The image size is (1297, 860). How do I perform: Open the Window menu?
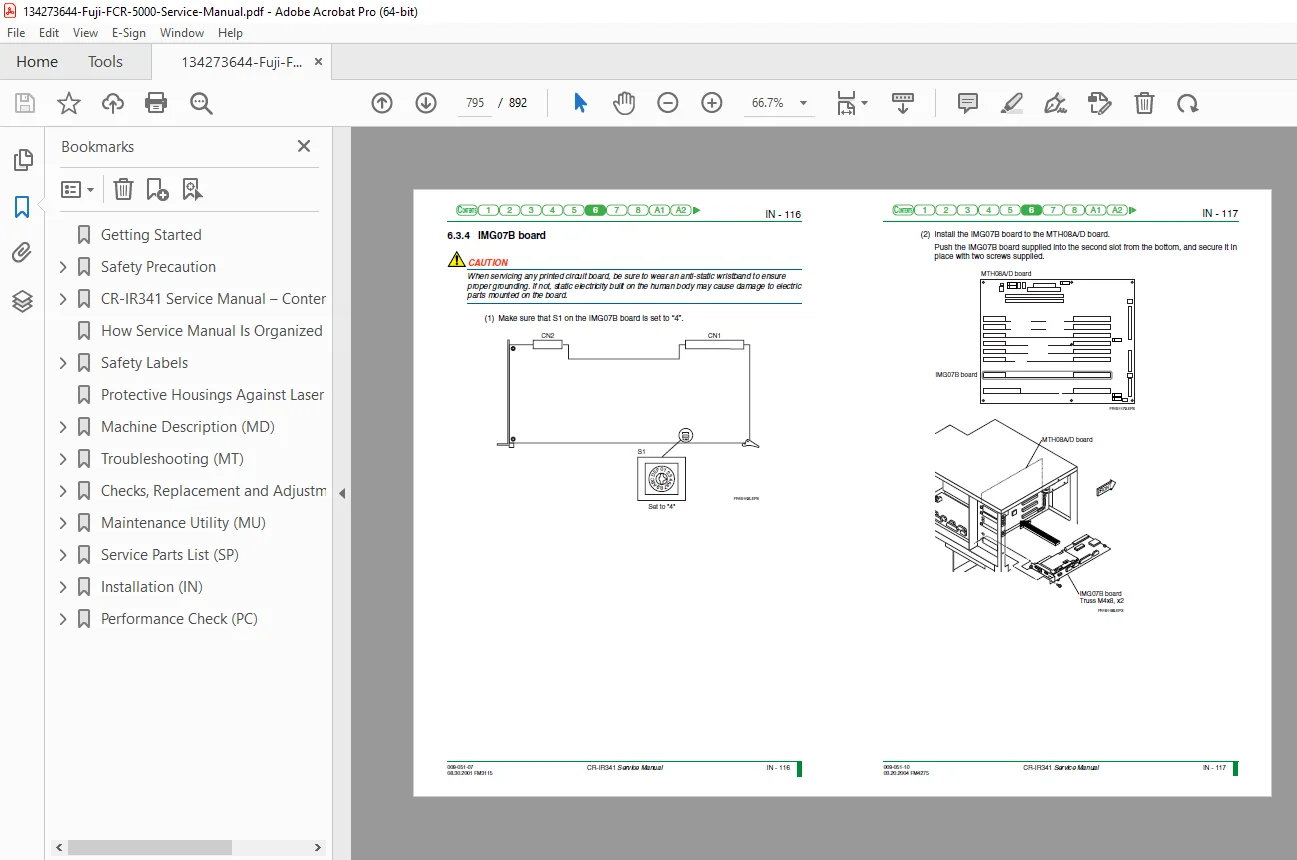(182, 33)
